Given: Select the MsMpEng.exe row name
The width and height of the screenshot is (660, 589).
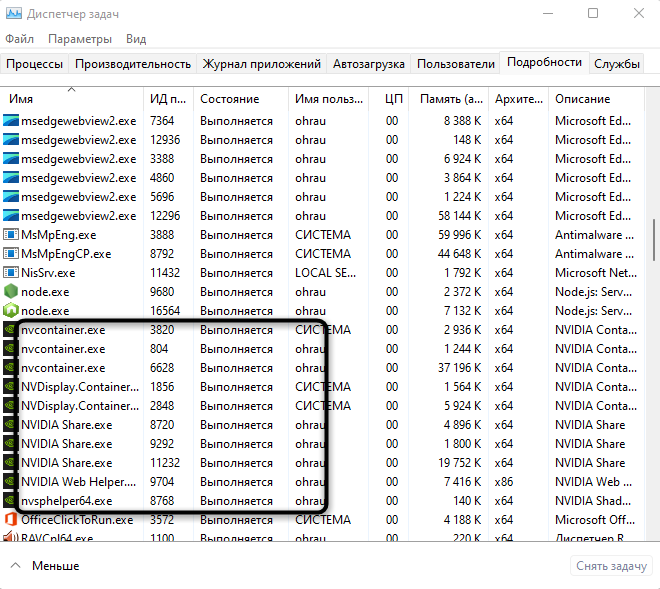Looking at the screenshot, I should coord(59,235).
